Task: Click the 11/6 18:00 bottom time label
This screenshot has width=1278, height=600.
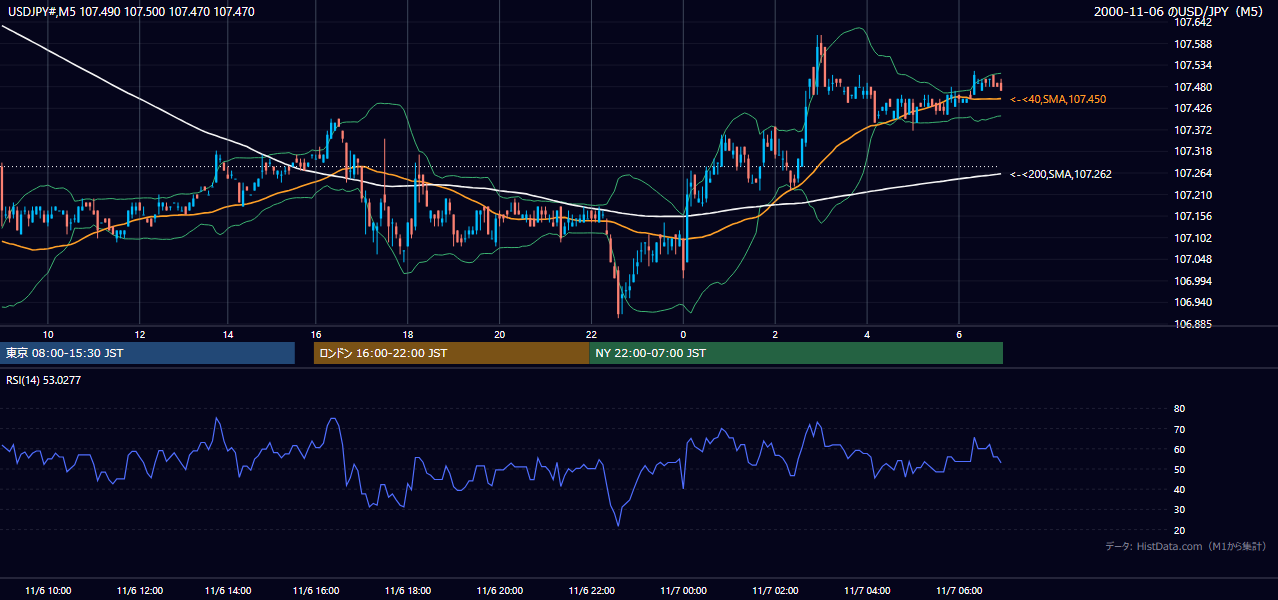Action: pos(407,590)
